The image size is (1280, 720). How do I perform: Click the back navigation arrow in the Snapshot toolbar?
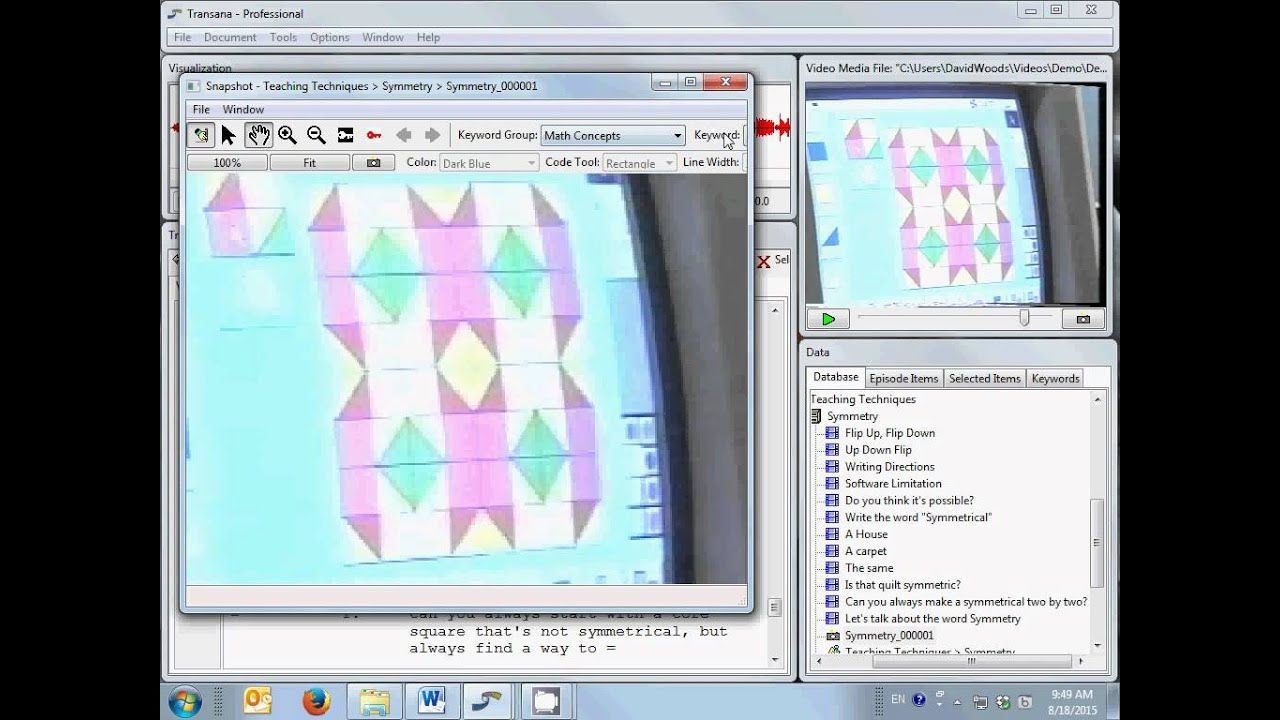click(405, 134)
